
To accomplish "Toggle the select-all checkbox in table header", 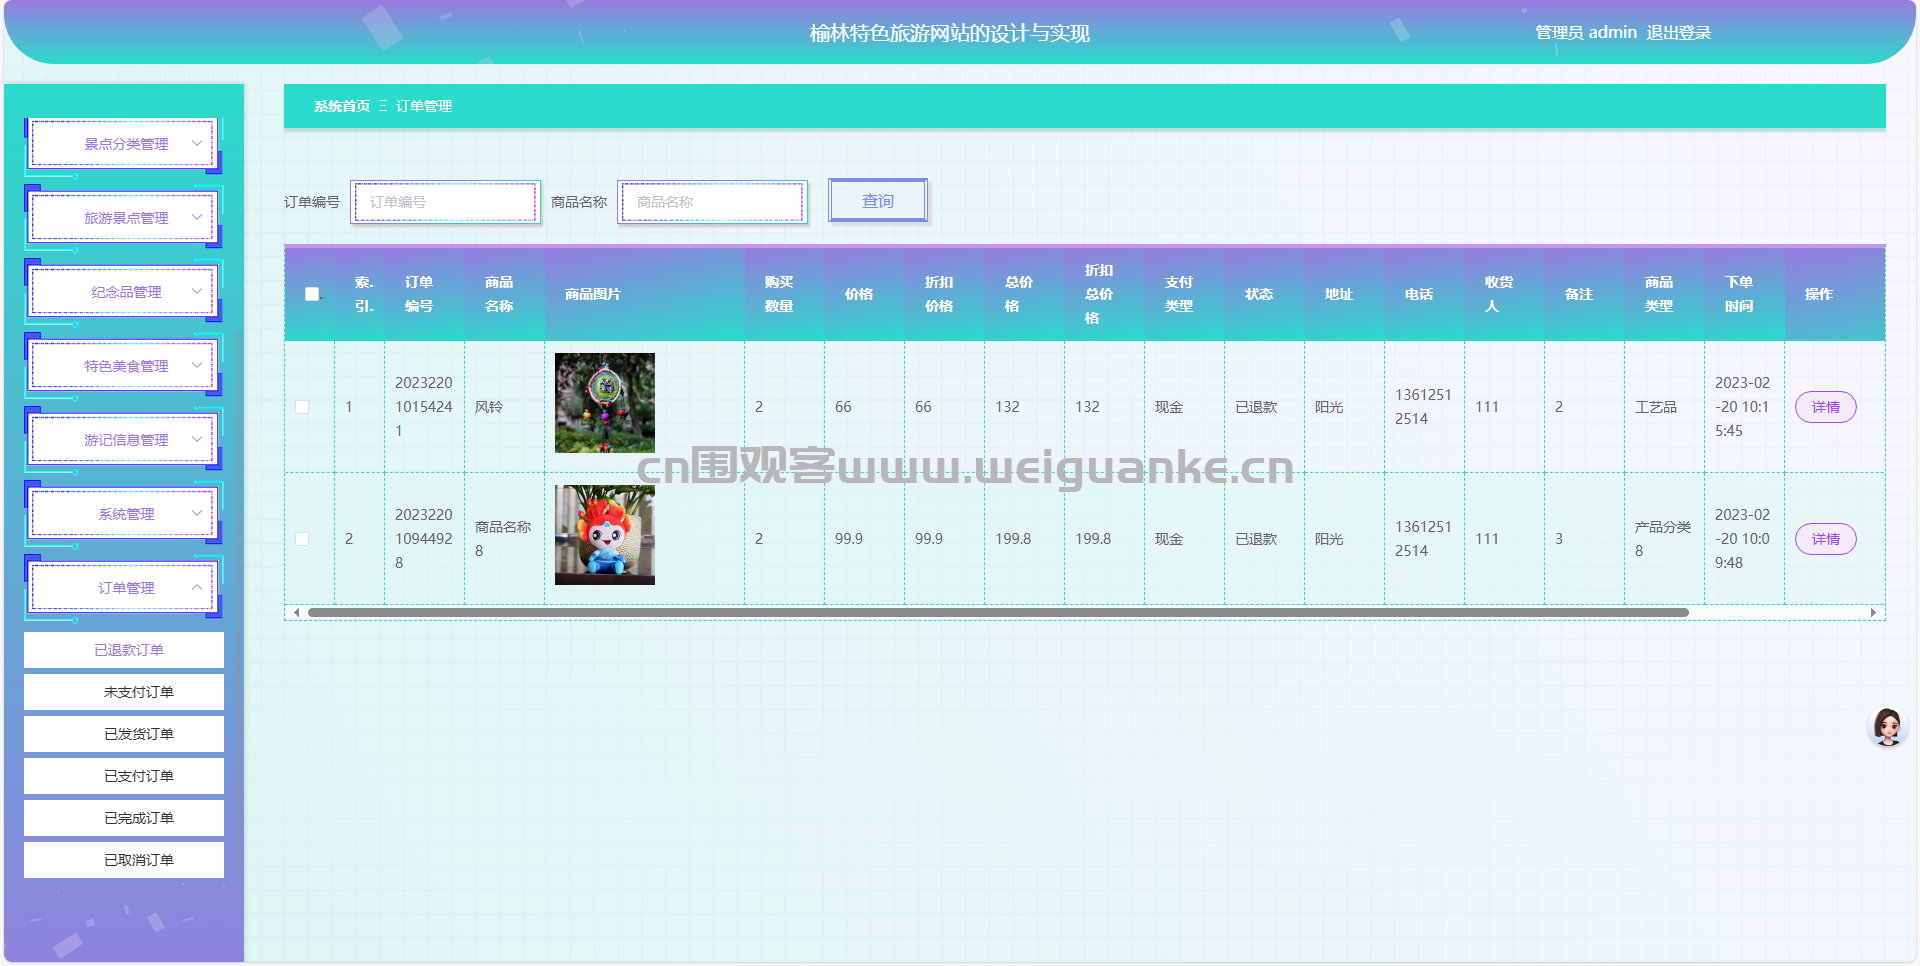I will click(312, 294).
